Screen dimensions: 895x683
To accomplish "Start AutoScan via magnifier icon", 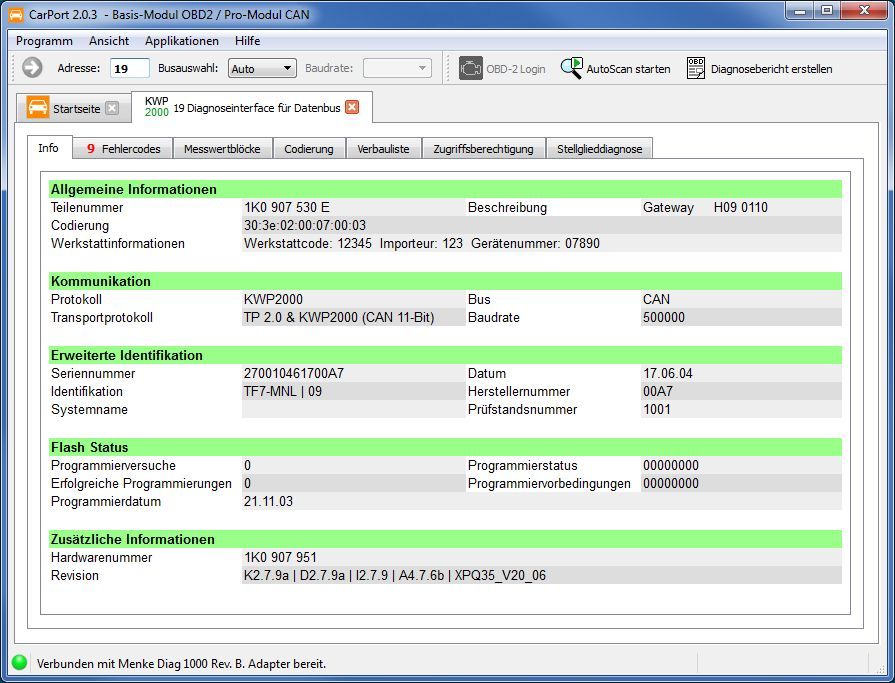I will 571,68.
